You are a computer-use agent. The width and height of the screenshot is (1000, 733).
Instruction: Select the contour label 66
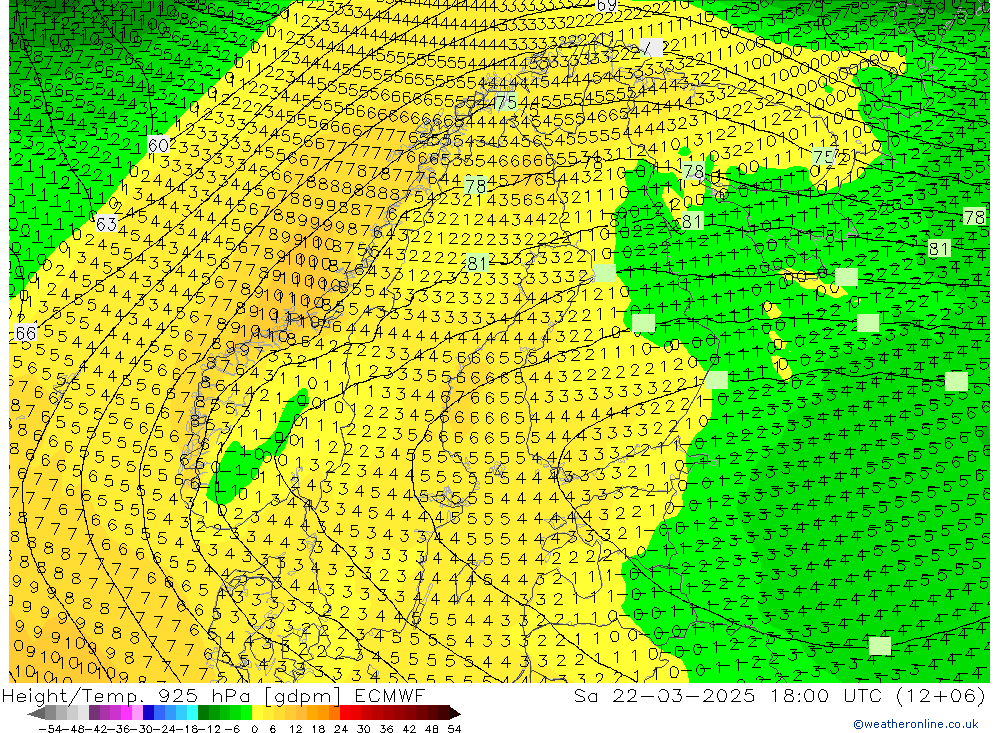tap(26, 333)
